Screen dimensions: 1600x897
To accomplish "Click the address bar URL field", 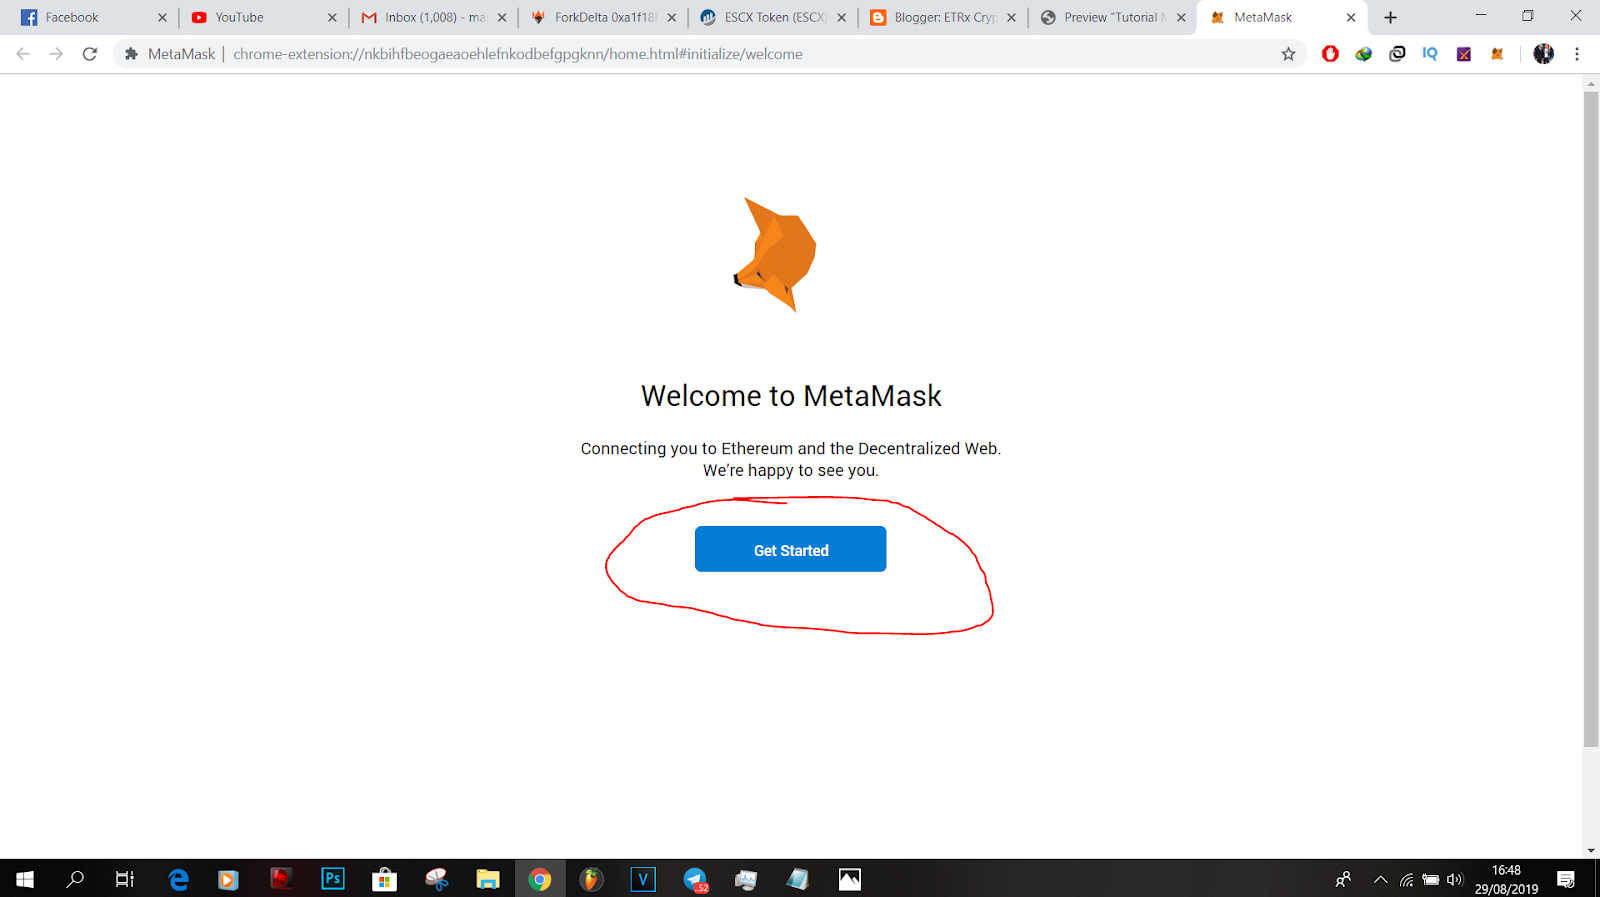I will (700, 54).
